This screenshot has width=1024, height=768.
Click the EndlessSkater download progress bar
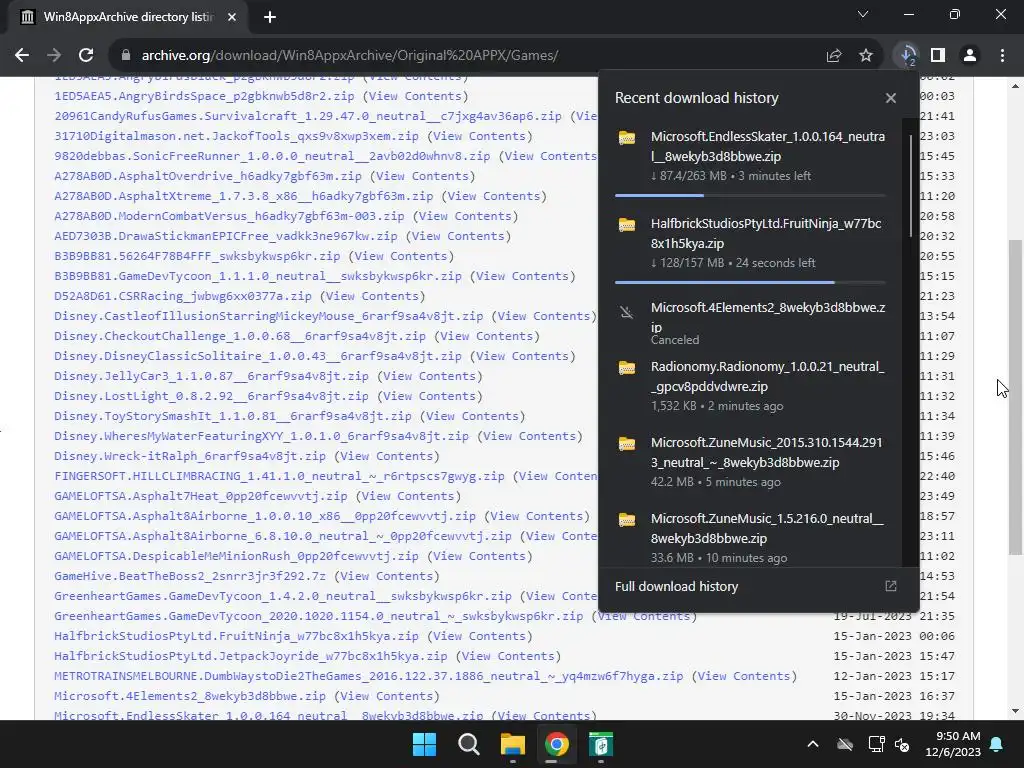pos(750,195)
